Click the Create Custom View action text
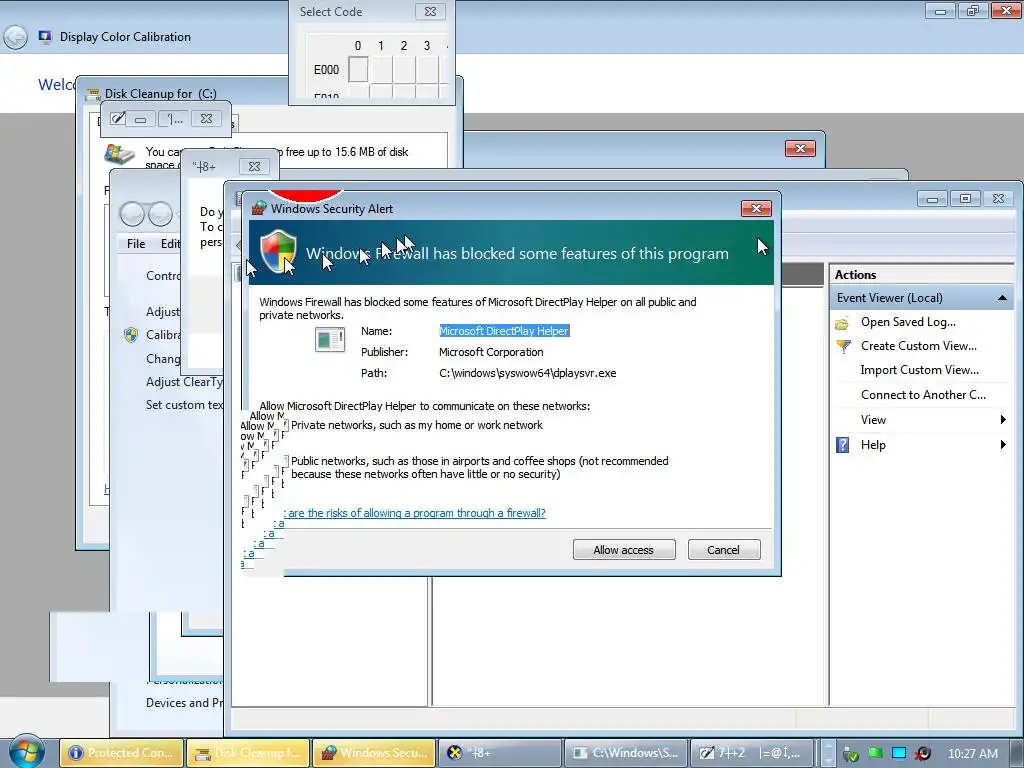Image resolution: width=1024 pixels, height=768 pixels. [x=918, y=346]
